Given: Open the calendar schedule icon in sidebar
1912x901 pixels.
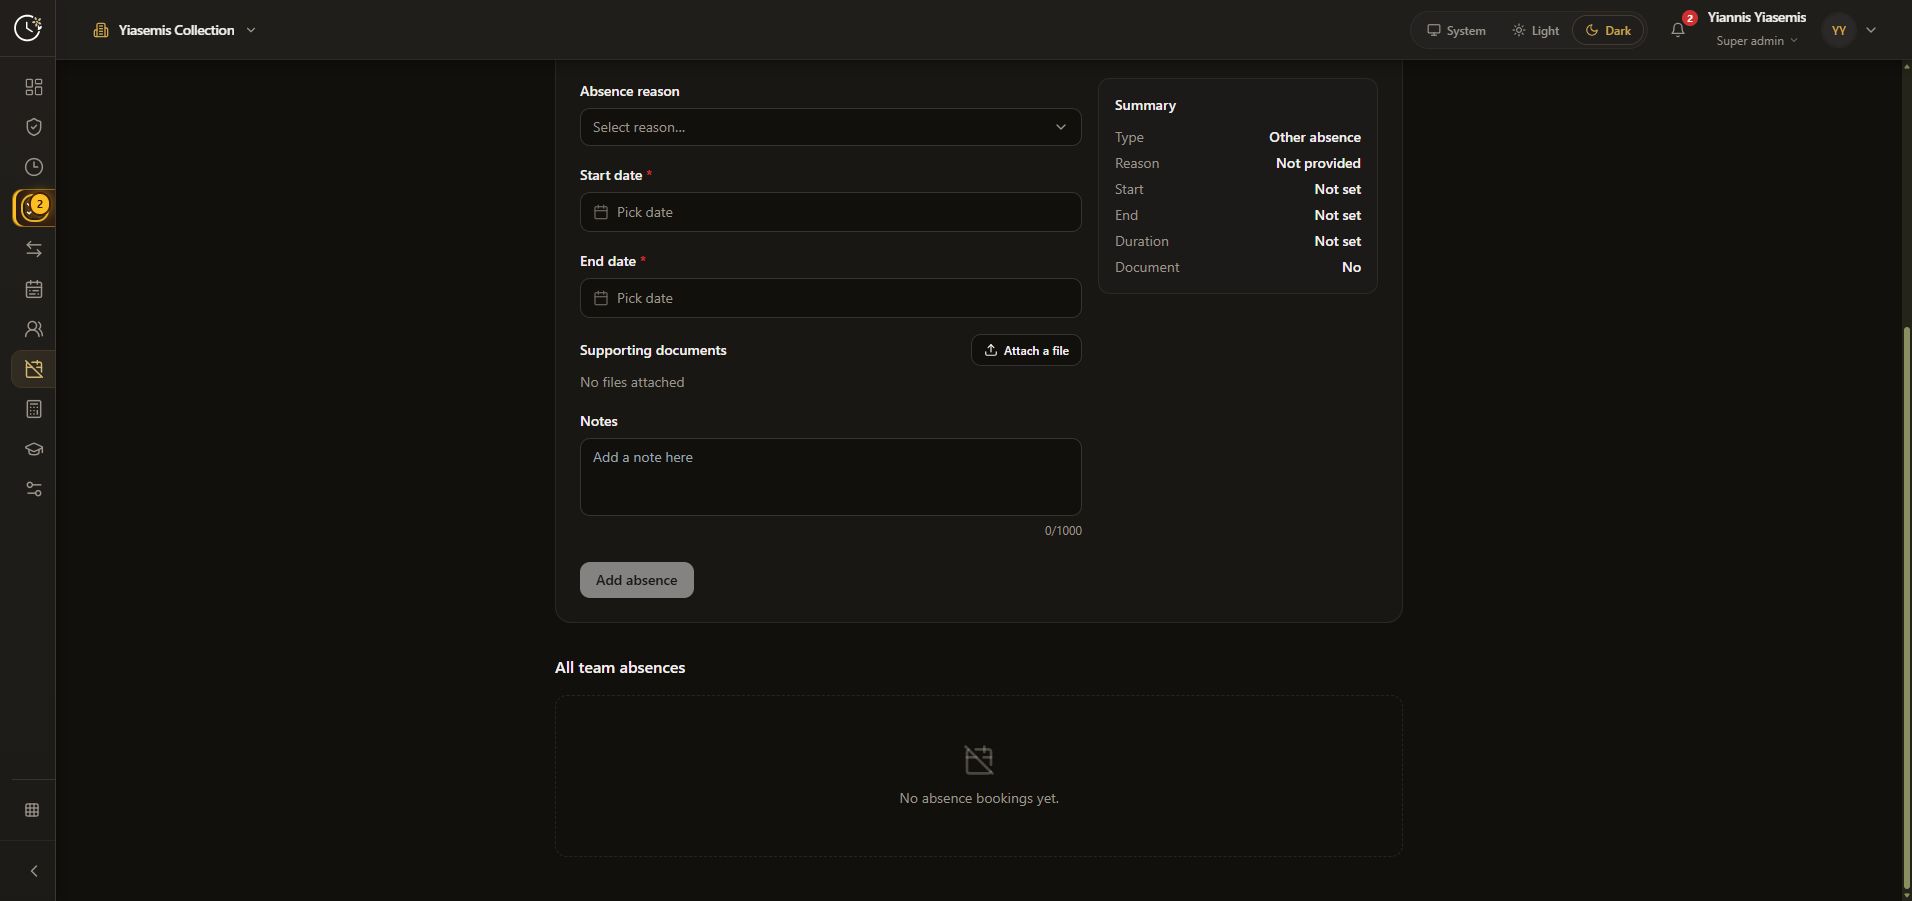Looking at the screenshot, I should [33, 289].
